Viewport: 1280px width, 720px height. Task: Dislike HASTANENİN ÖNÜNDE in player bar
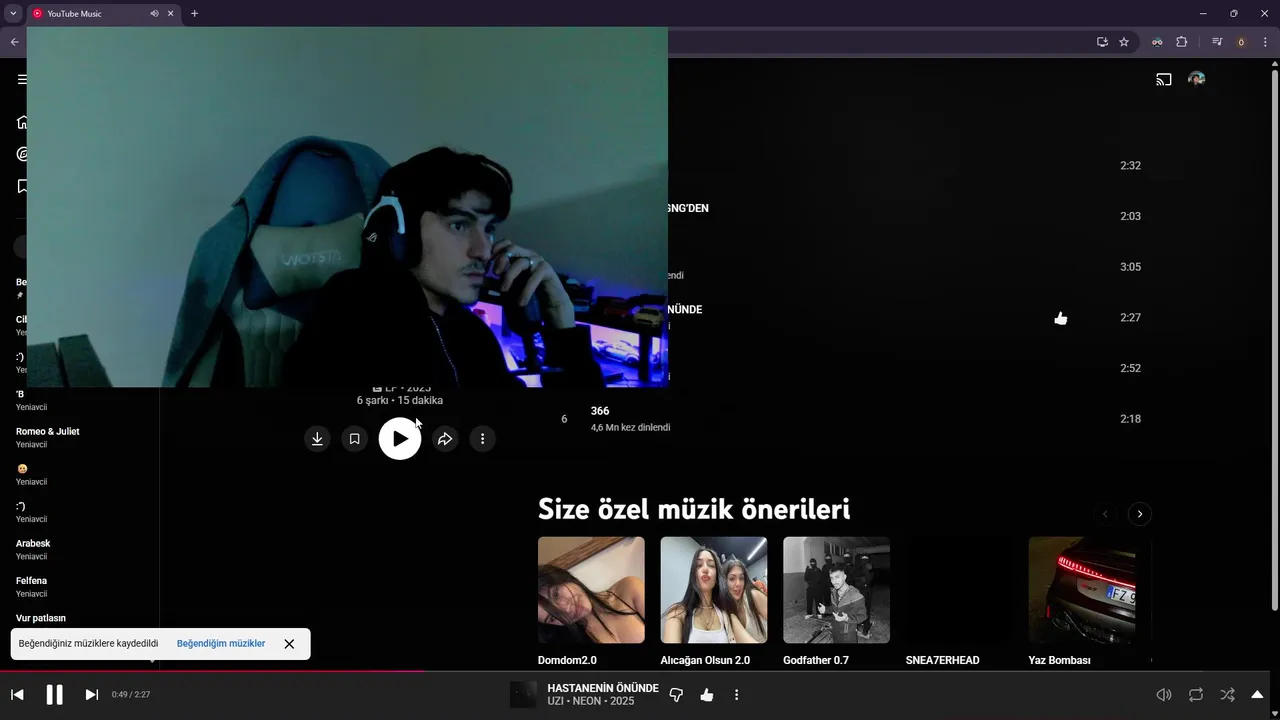[x=676, y=694]
